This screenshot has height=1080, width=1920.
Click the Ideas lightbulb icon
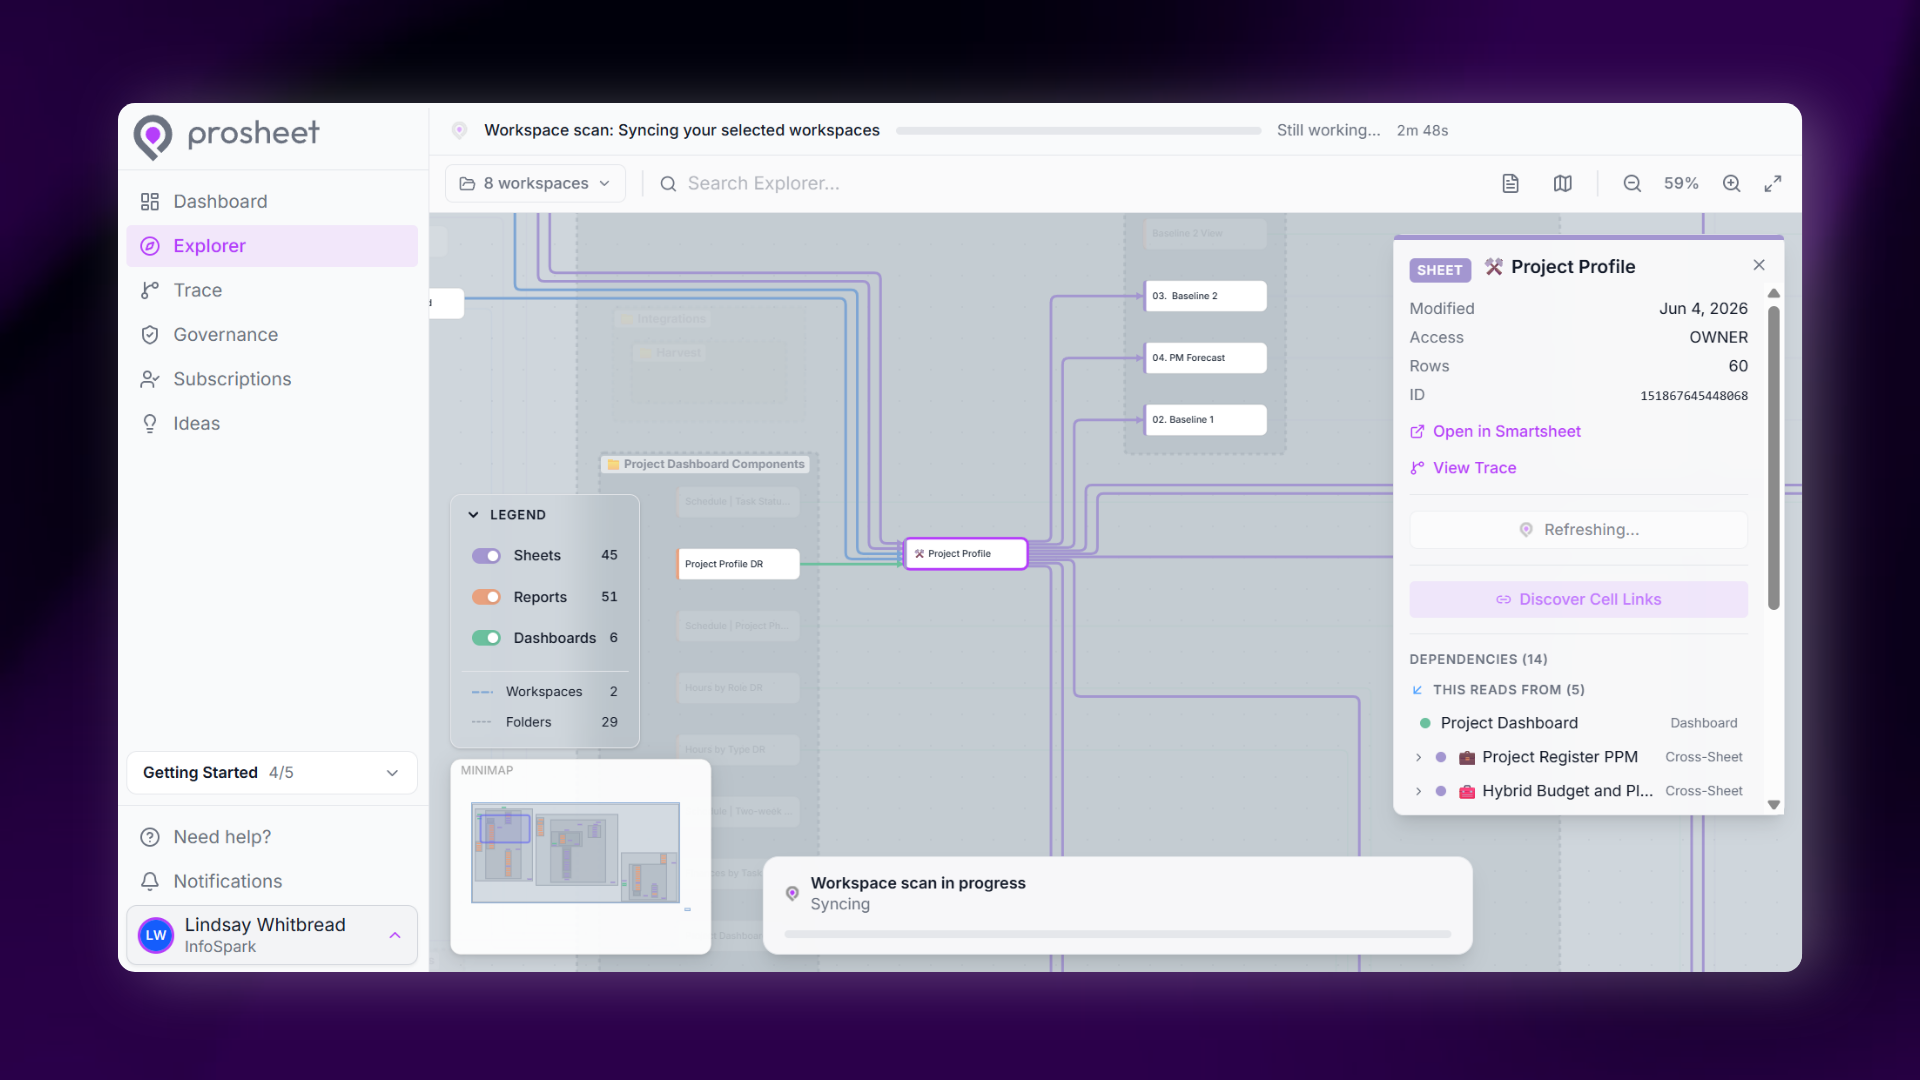(150, 424)
